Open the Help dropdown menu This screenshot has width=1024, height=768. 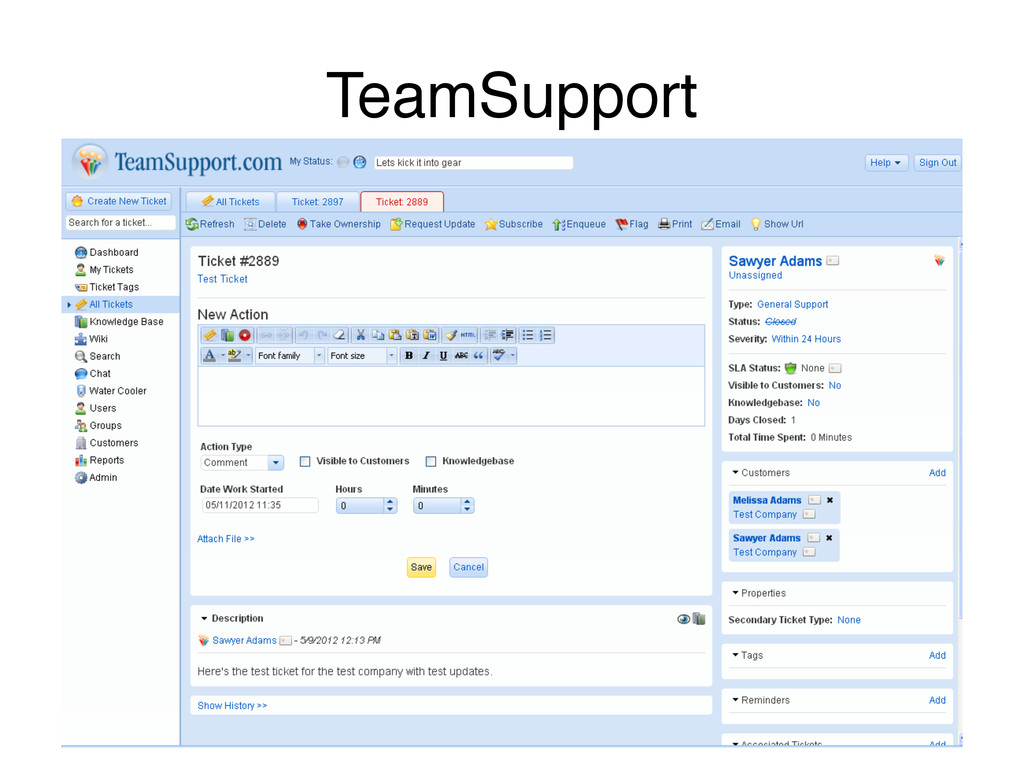tap(886, 163)
